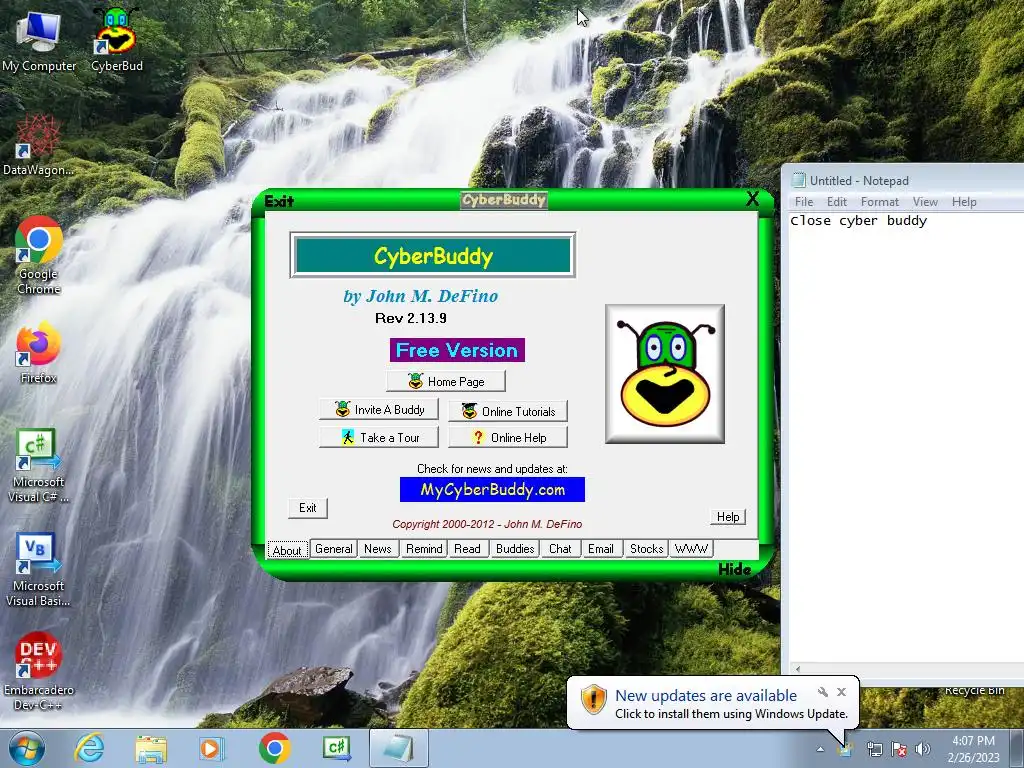Open Windows Explorer from taskbar
Viewport: 1024px width, 768px height.
151,748
